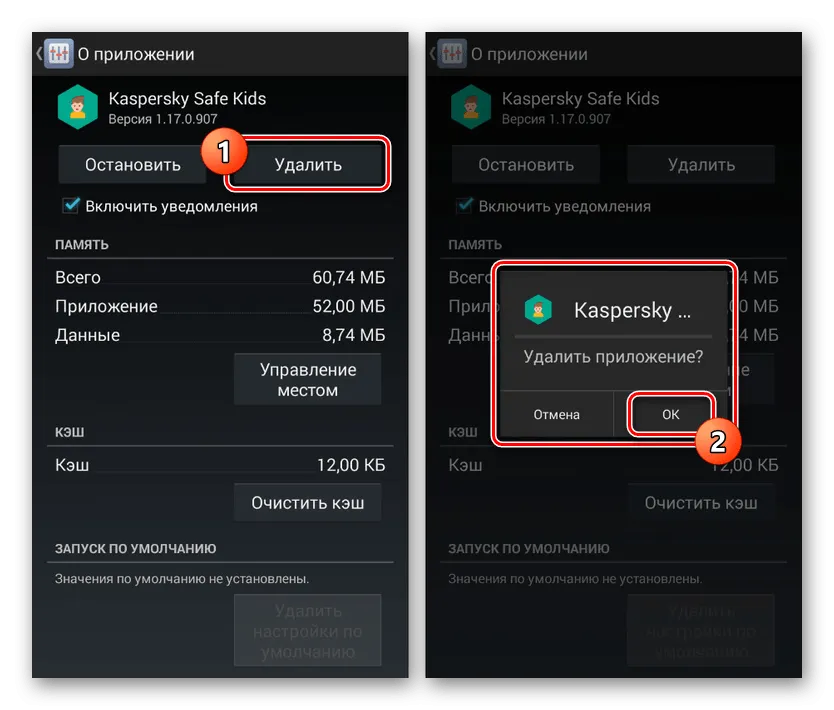Image resolution: width=834 pixels, height=710 pixels.
Task: Tap Kaspersky Safe Kids app icon, left screen
Action: [78, 107]
